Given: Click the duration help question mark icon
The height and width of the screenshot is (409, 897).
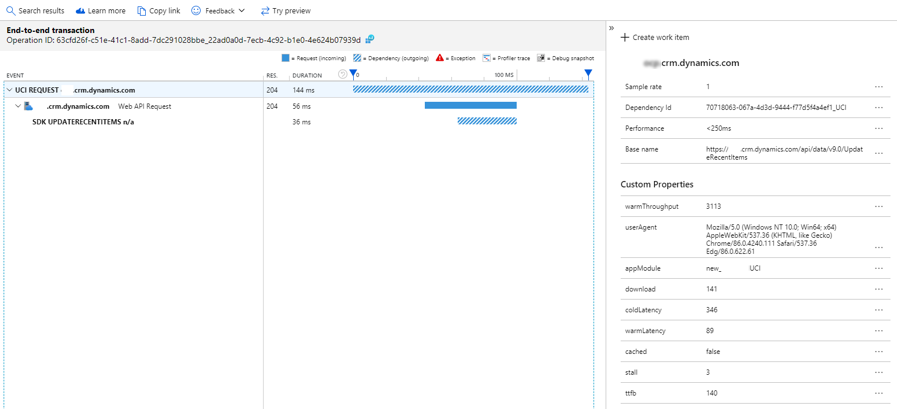Looking at the screenshot, I should click(x=342, y=74).
